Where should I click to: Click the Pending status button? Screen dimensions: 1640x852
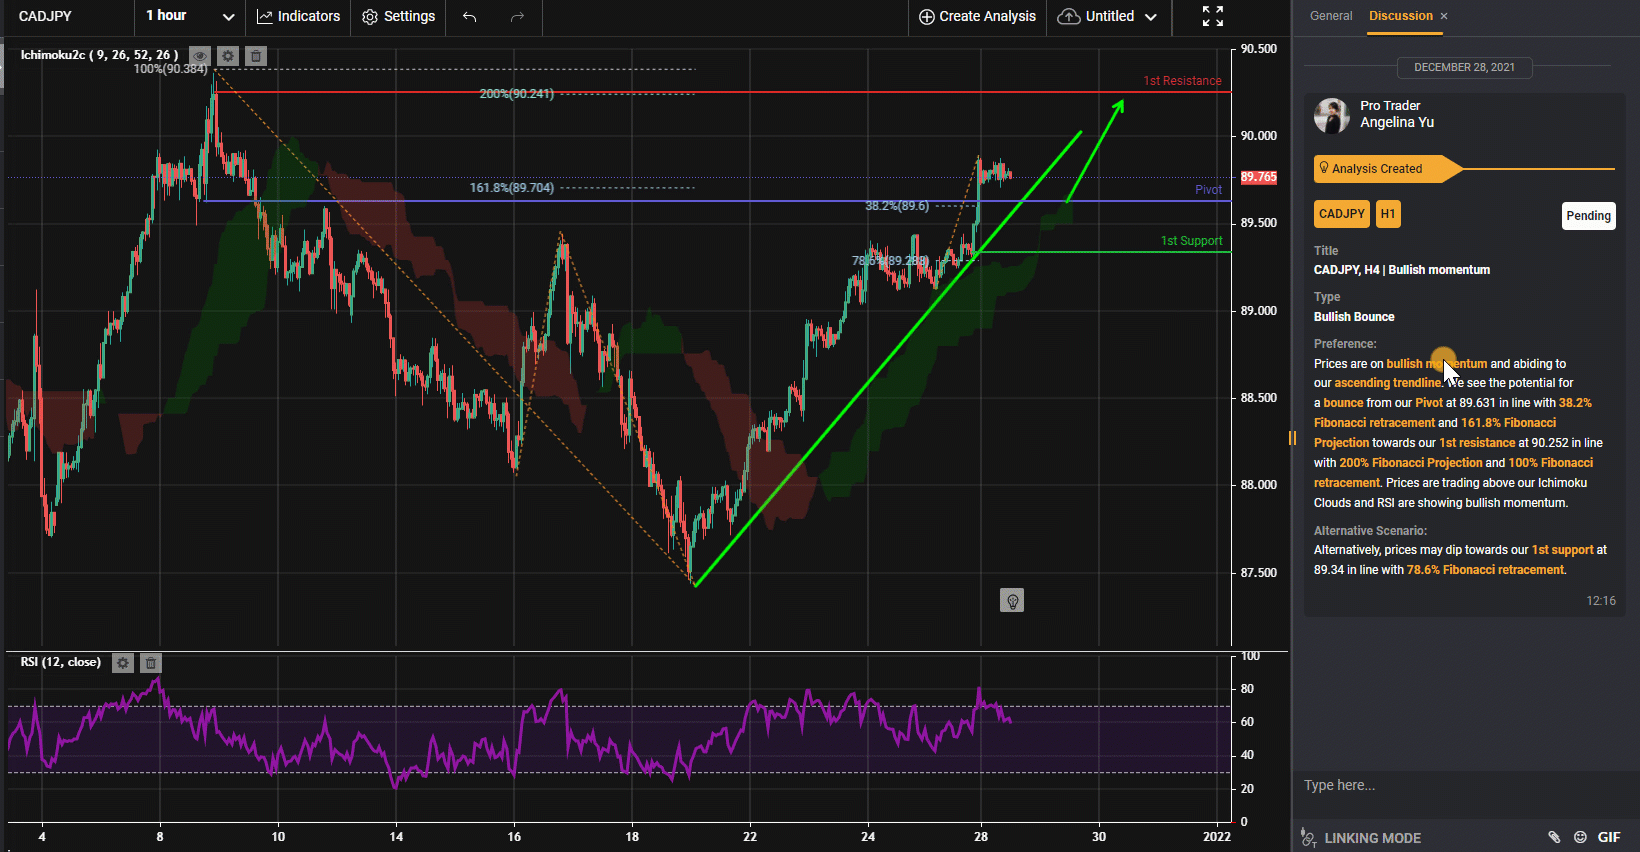tap(1588, 216)
